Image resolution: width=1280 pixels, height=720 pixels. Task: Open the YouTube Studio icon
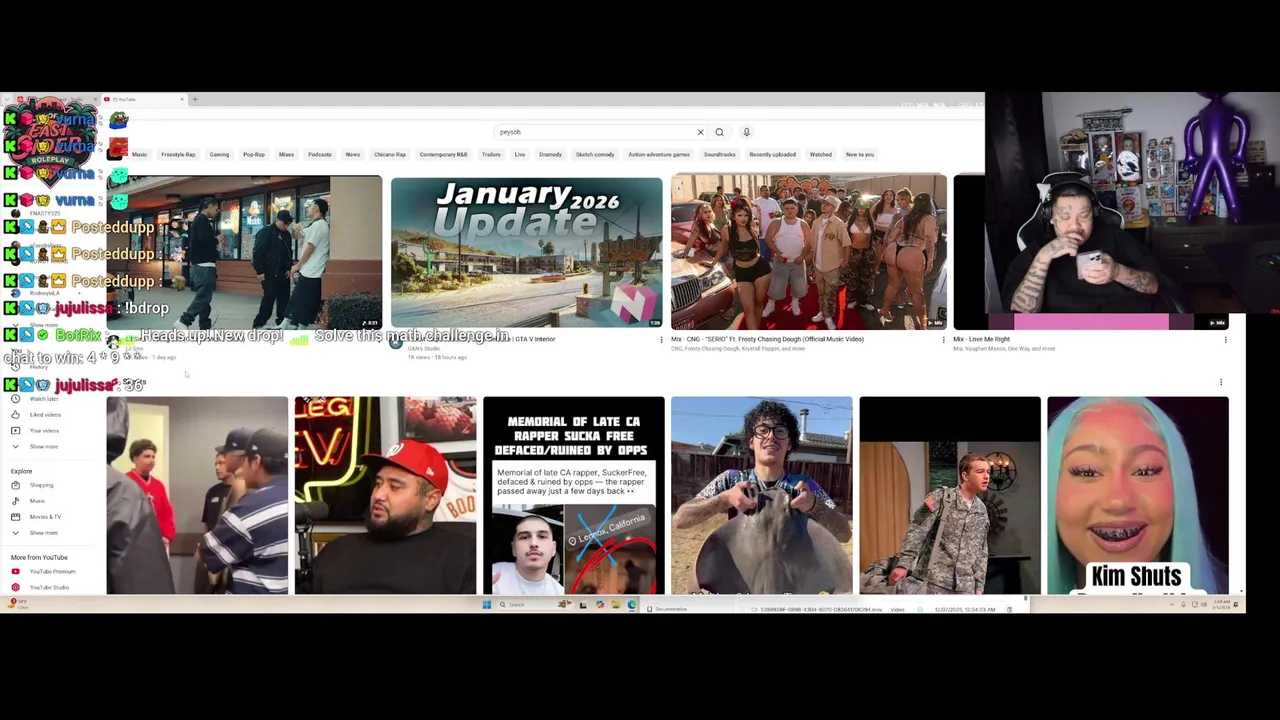click(15, 587)
